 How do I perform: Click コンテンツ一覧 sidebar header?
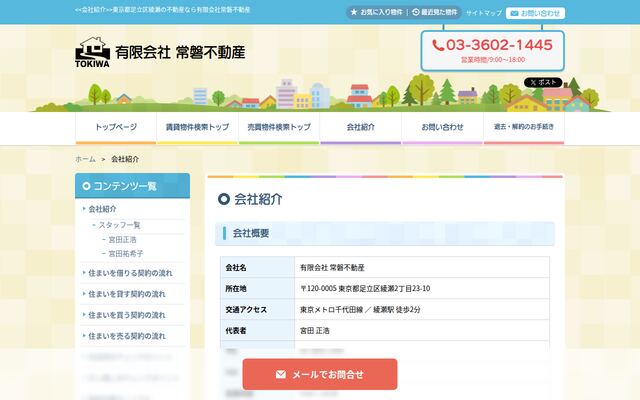(132, 186)
